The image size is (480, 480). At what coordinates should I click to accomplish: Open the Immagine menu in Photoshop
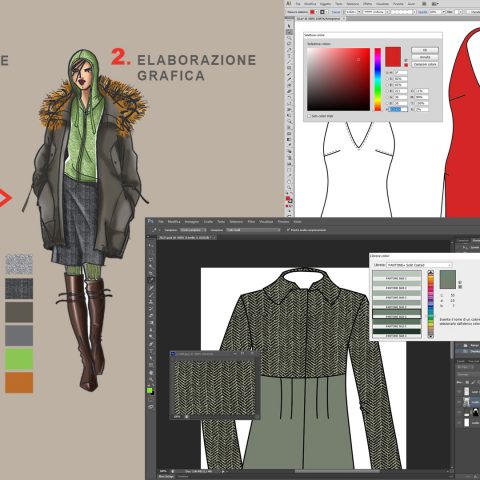pyautogui.click(x=192, y=222)
